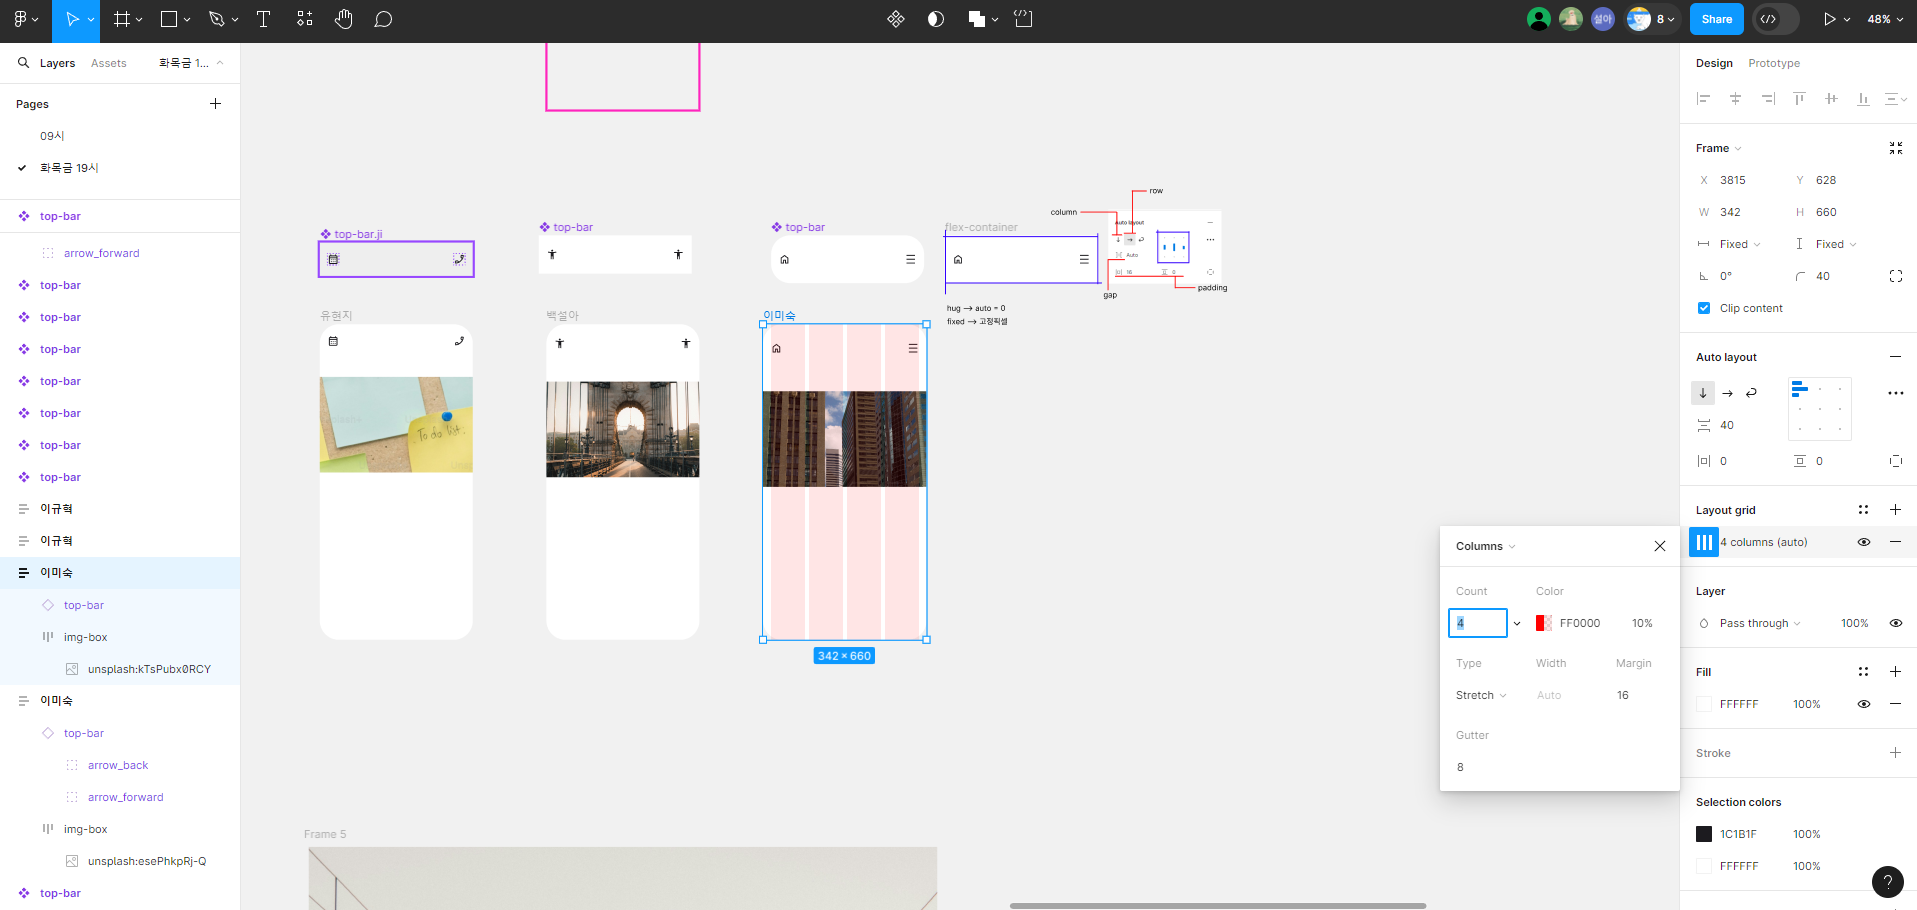The image size is (1917, 910).
Task: Open the Stretch type dropdown
Action: [1481, 695]
